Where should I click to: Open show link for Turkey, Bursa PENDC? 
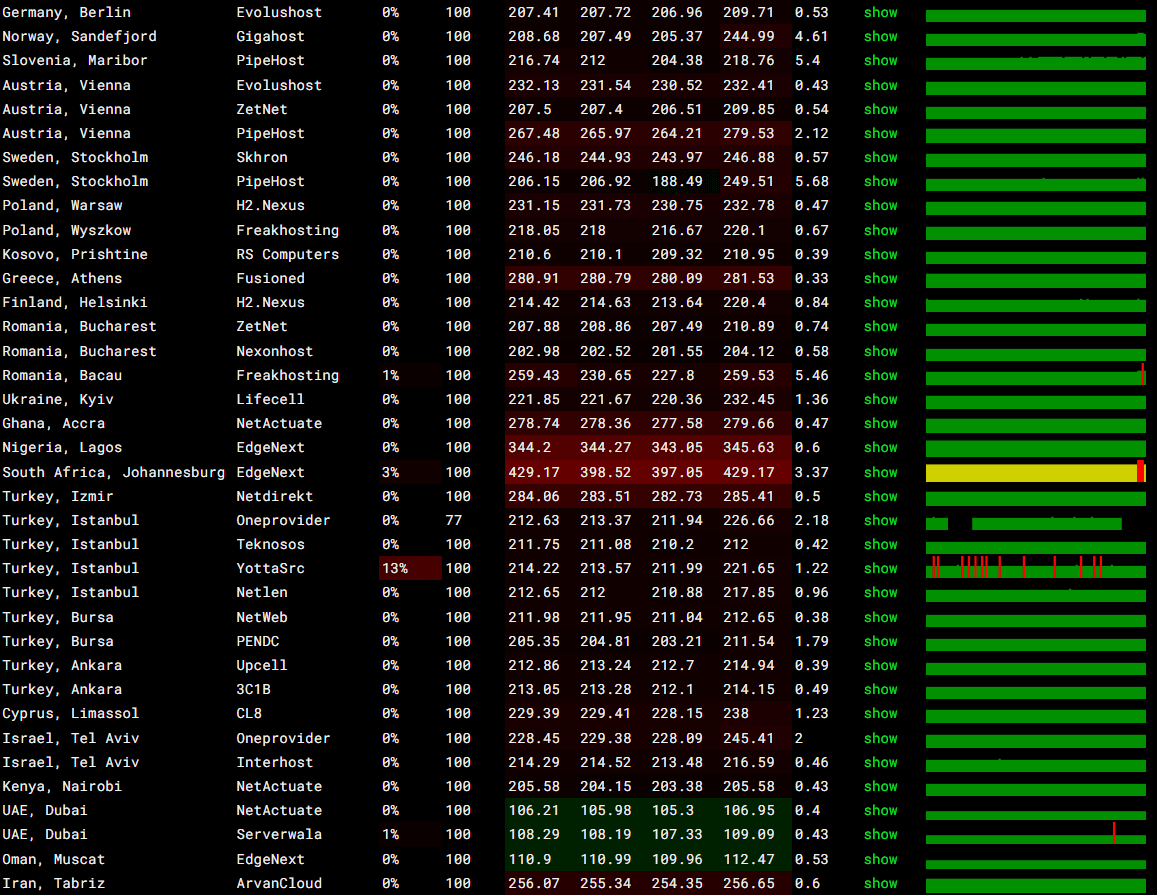click(x=880, y=642)
